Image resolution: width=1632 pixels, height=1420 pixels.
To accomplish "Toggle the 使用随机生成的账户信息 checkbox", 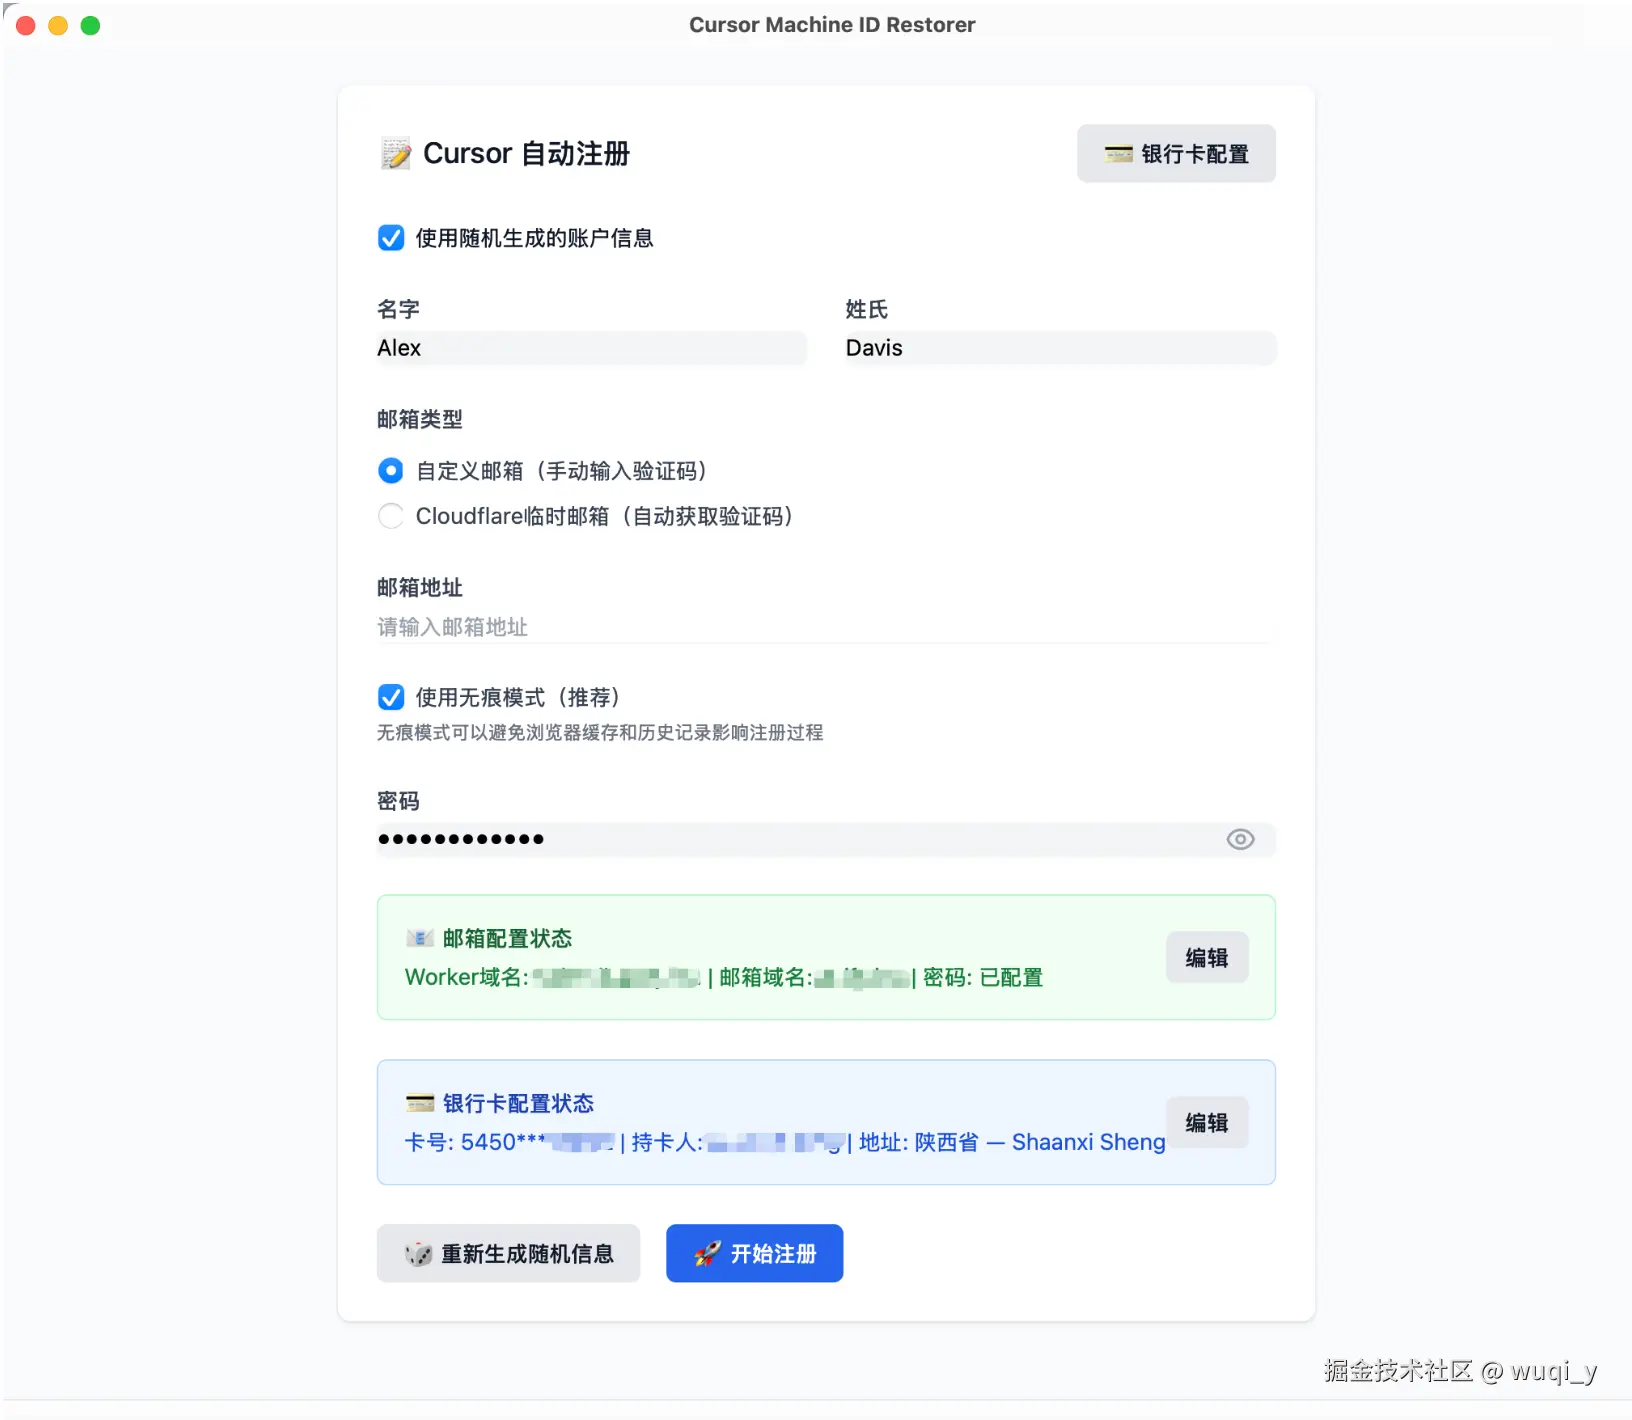I will click(x=391, y=238).
